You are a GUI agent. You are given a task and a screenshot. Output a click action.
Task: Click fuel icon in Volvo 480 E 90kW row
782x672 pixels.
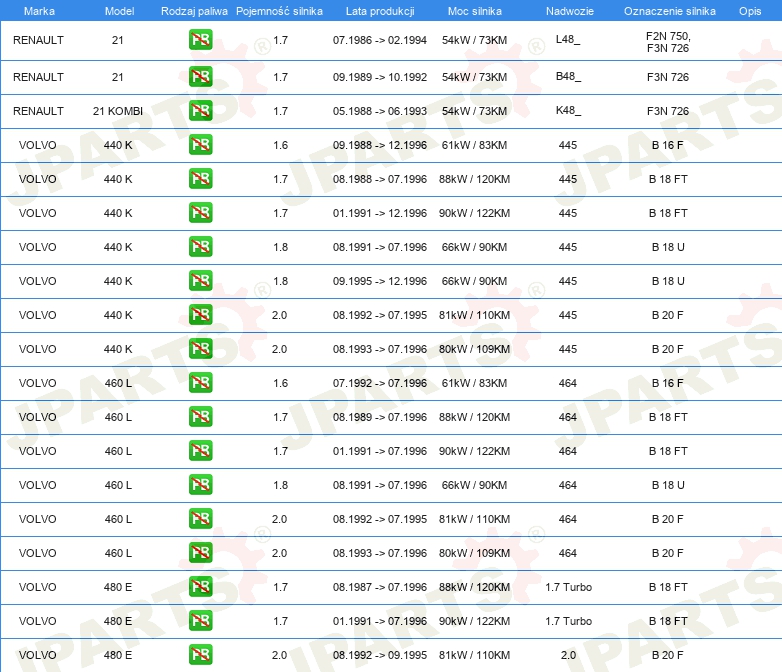tap(200, 620)
